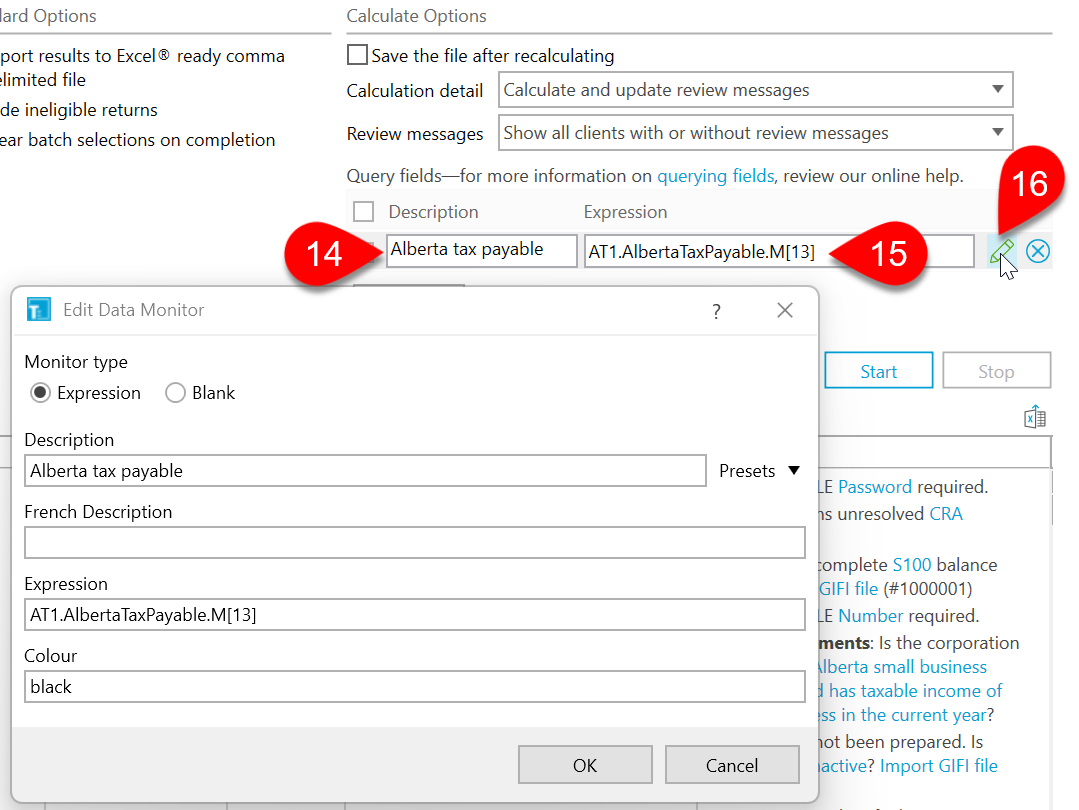The width and height of the screenshot is (1079, 810).
Task: Click the GIFI file link beside #1000001
Action: (848, 588)
